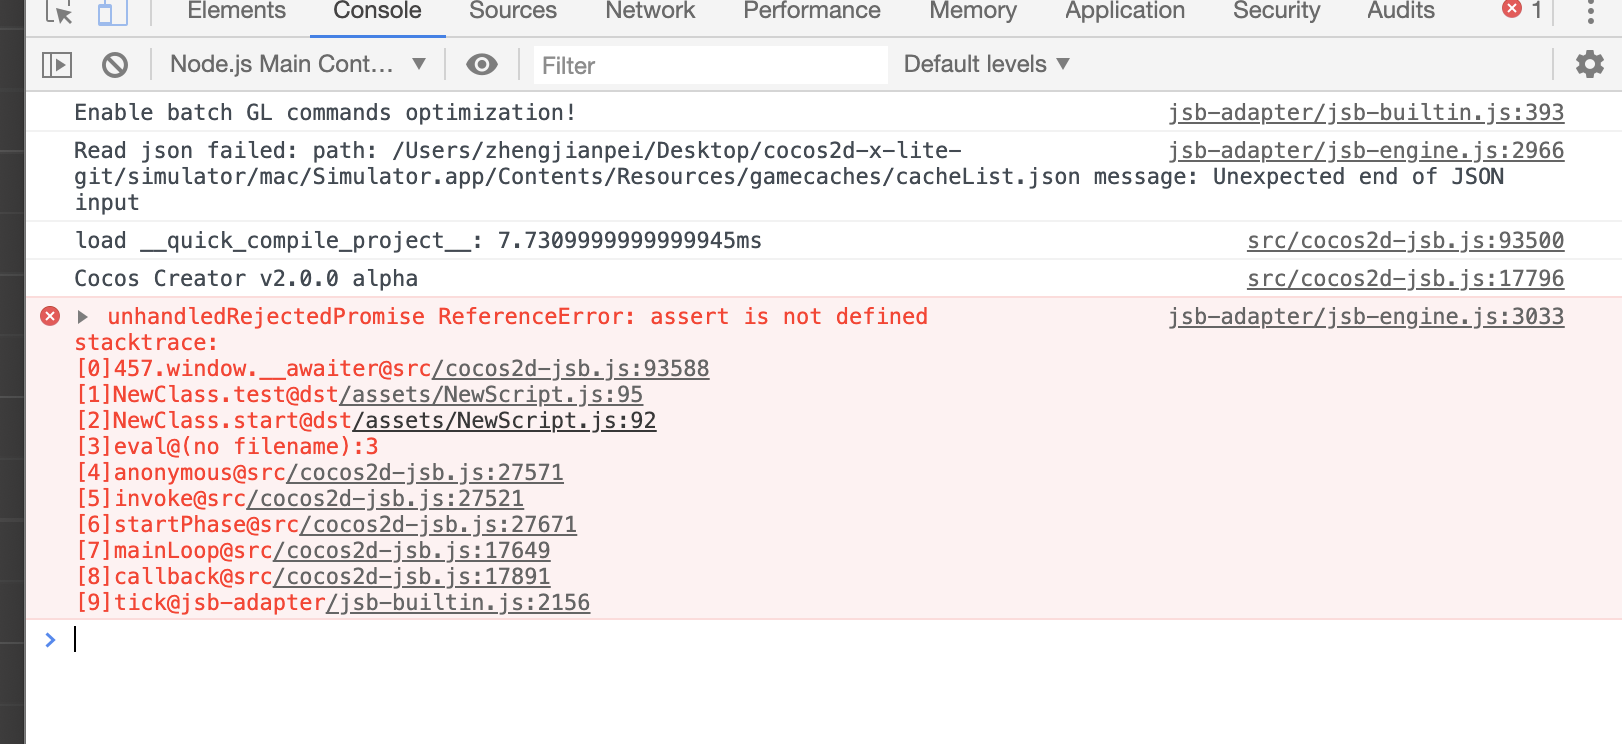Click the red error count icon

coord(1512,10)
